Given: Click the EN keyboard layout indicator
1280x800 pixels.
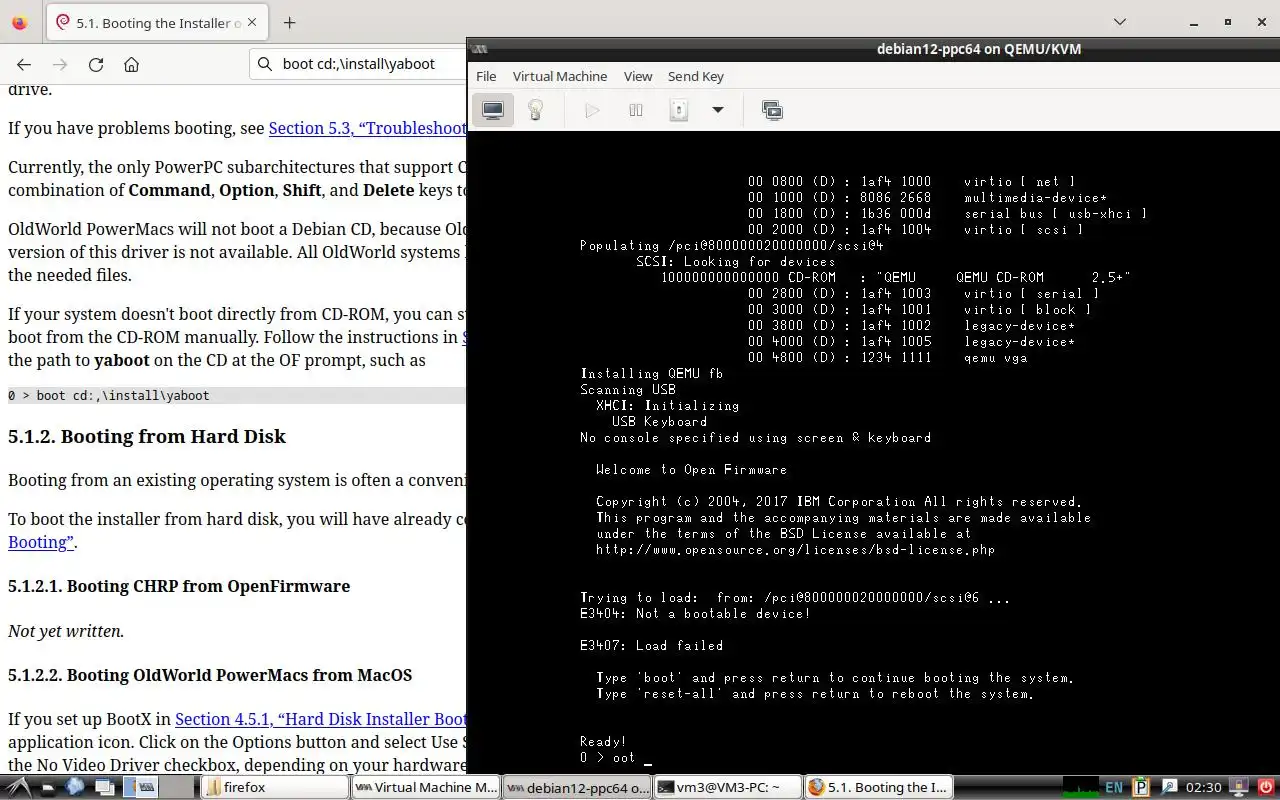Looking at the screenshot, I should [1114, 787].
